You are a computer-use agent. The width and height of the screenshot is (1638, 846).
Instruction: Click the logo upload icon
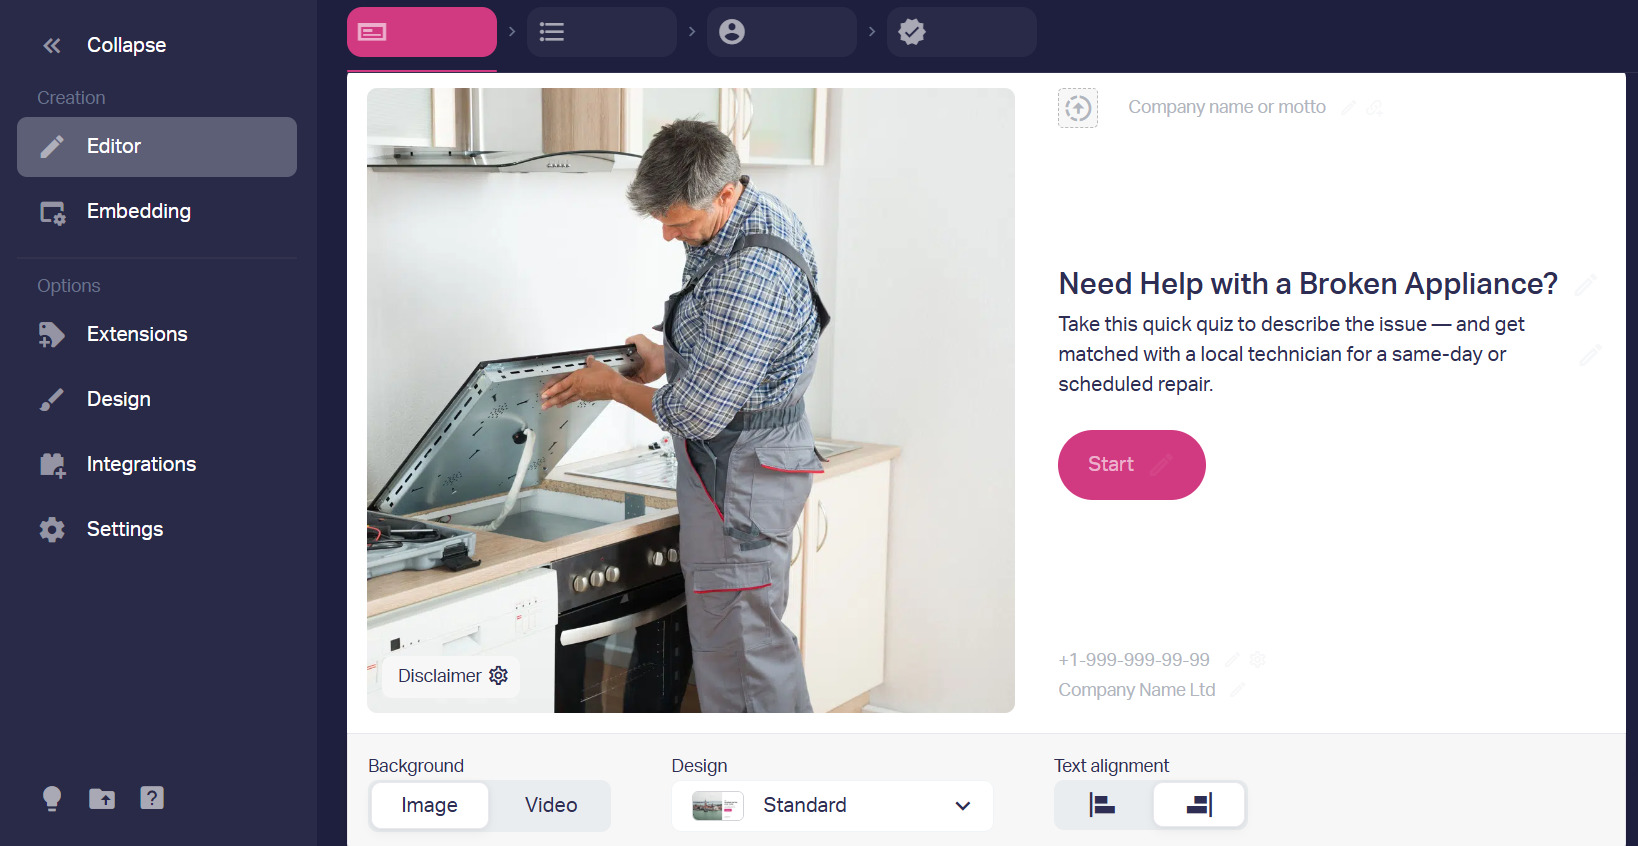[1078, 108]
